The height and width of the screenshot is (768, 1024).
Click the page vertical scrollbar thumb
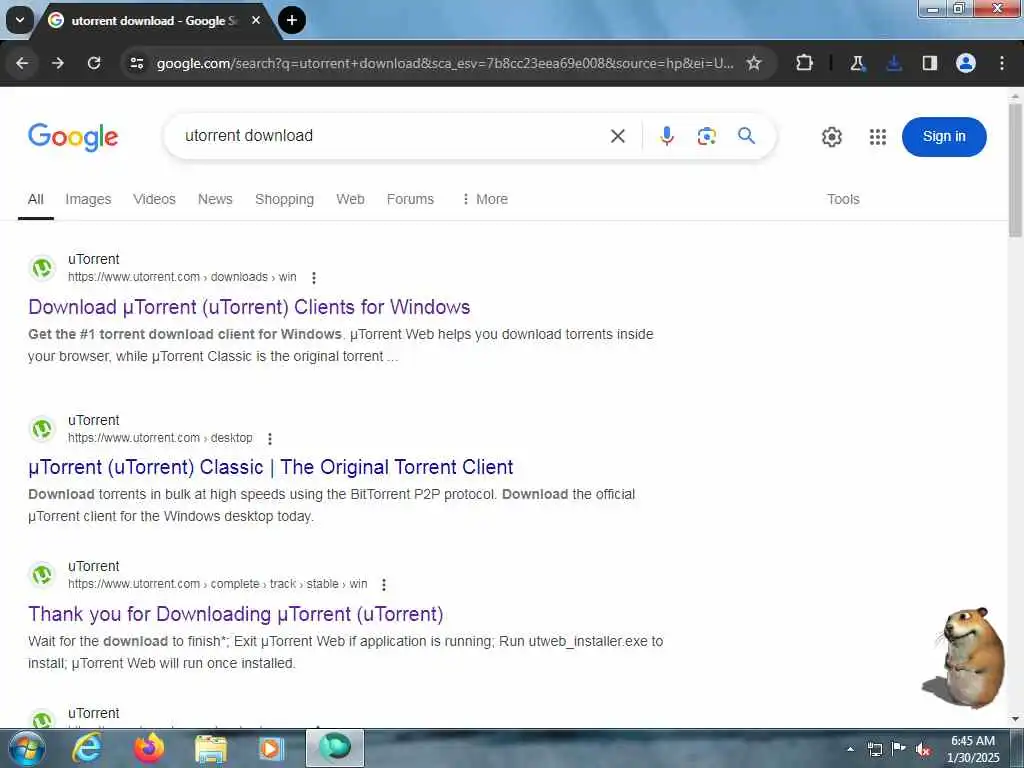(x=1016, y=171)
